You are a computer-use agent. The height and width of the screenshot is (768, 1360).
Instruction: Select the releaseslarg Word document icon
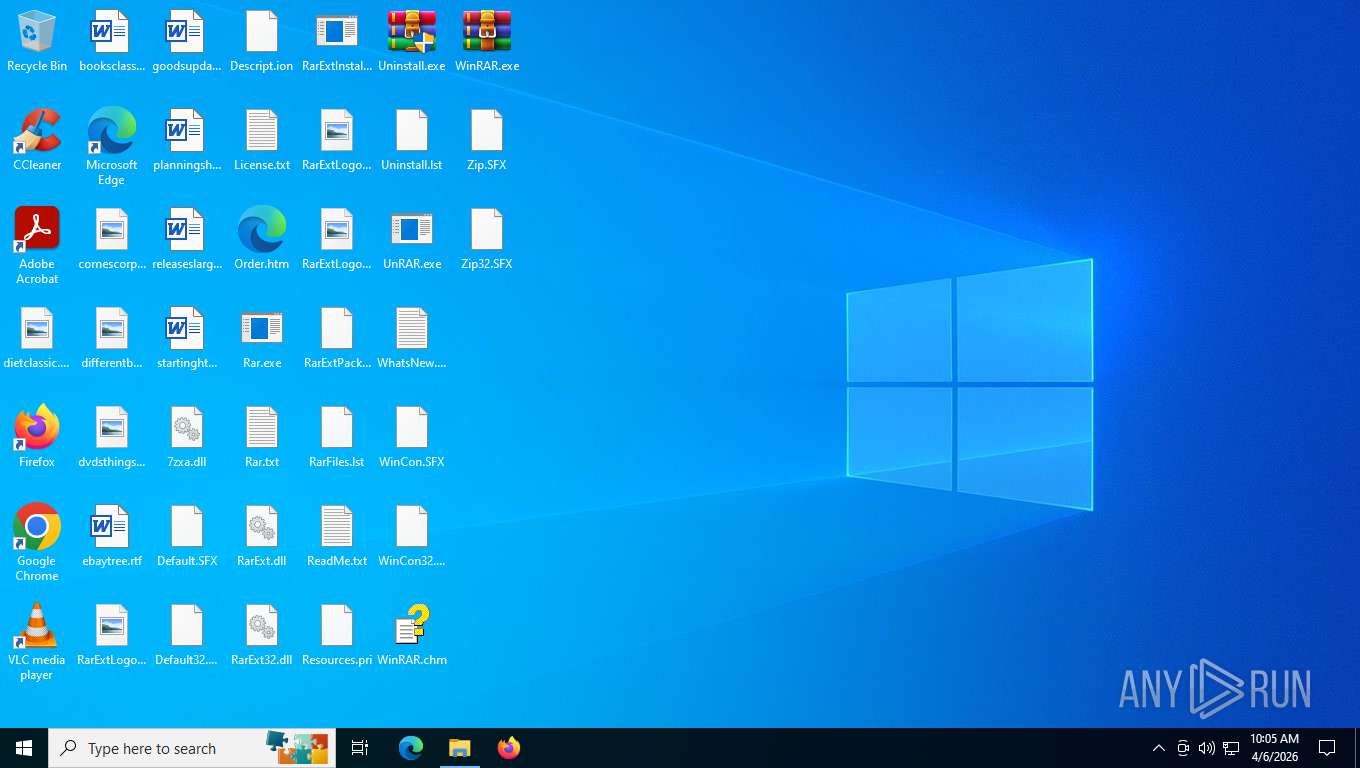tap(187, 240)
